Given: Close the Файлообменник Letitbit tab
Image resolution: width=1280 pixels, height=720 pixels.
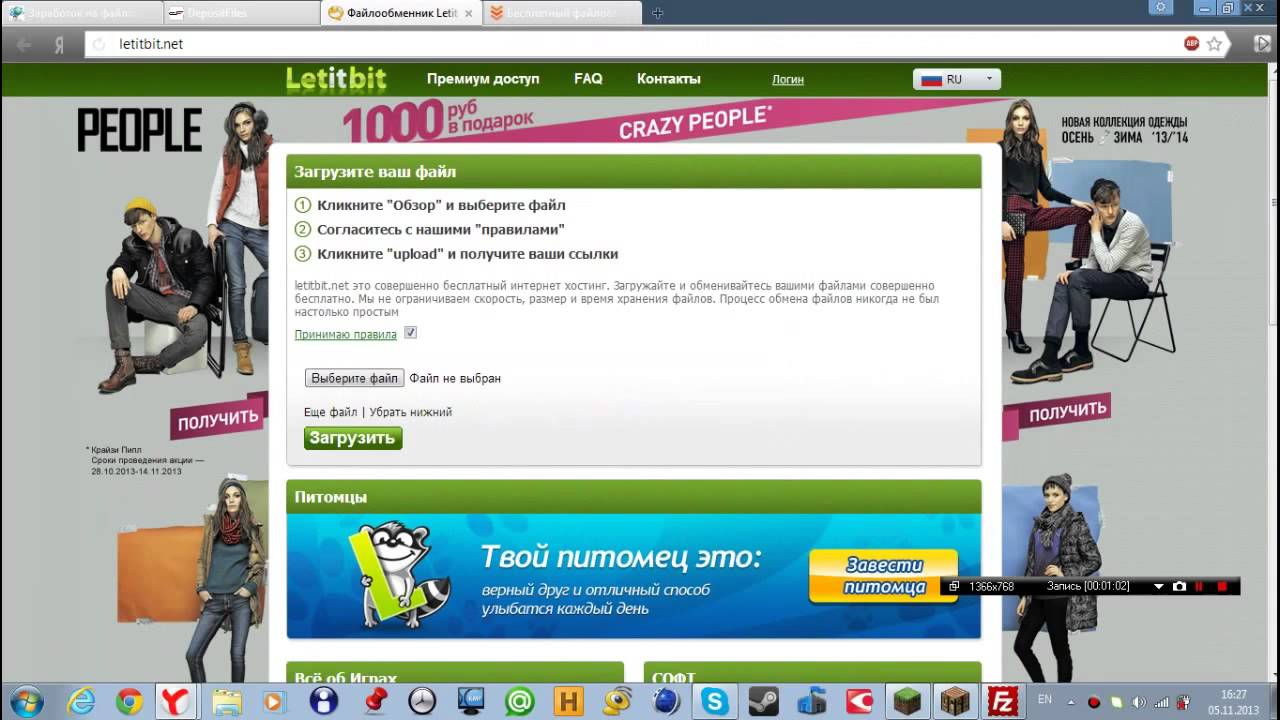Looking at the screenshot, I should tap(468, 13).
